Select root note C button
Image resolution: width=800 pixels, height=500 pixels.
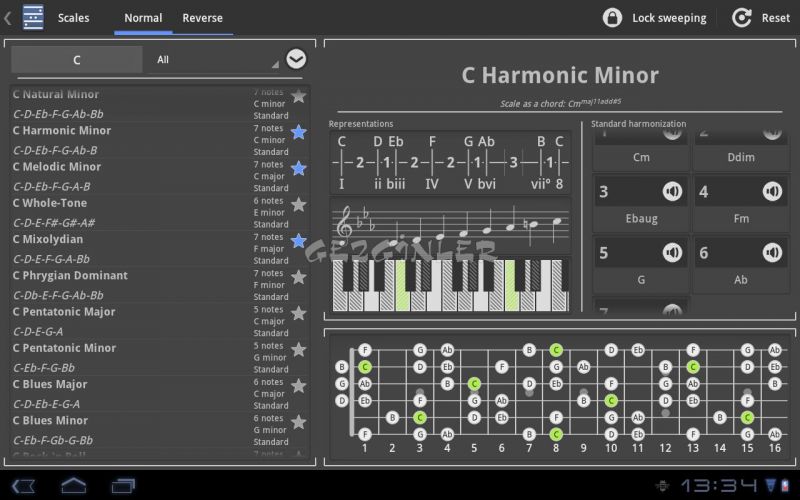(77, 60)
